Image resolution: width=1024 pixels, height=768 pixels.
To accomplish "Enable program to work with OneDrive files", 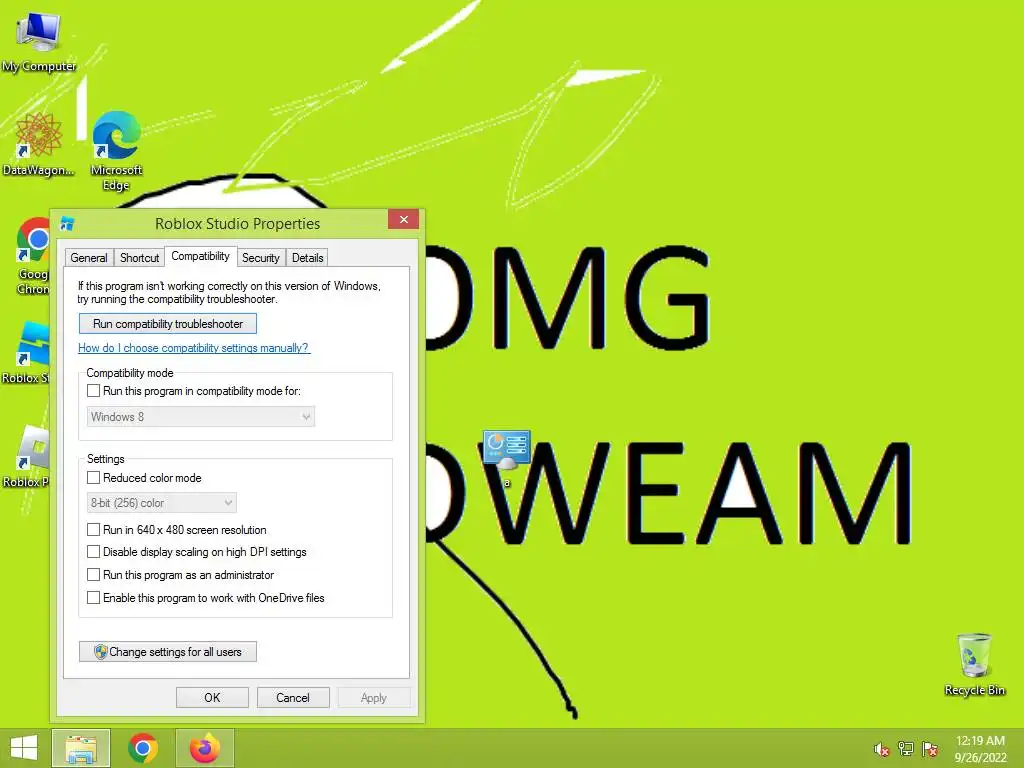I will click(93, 598).
